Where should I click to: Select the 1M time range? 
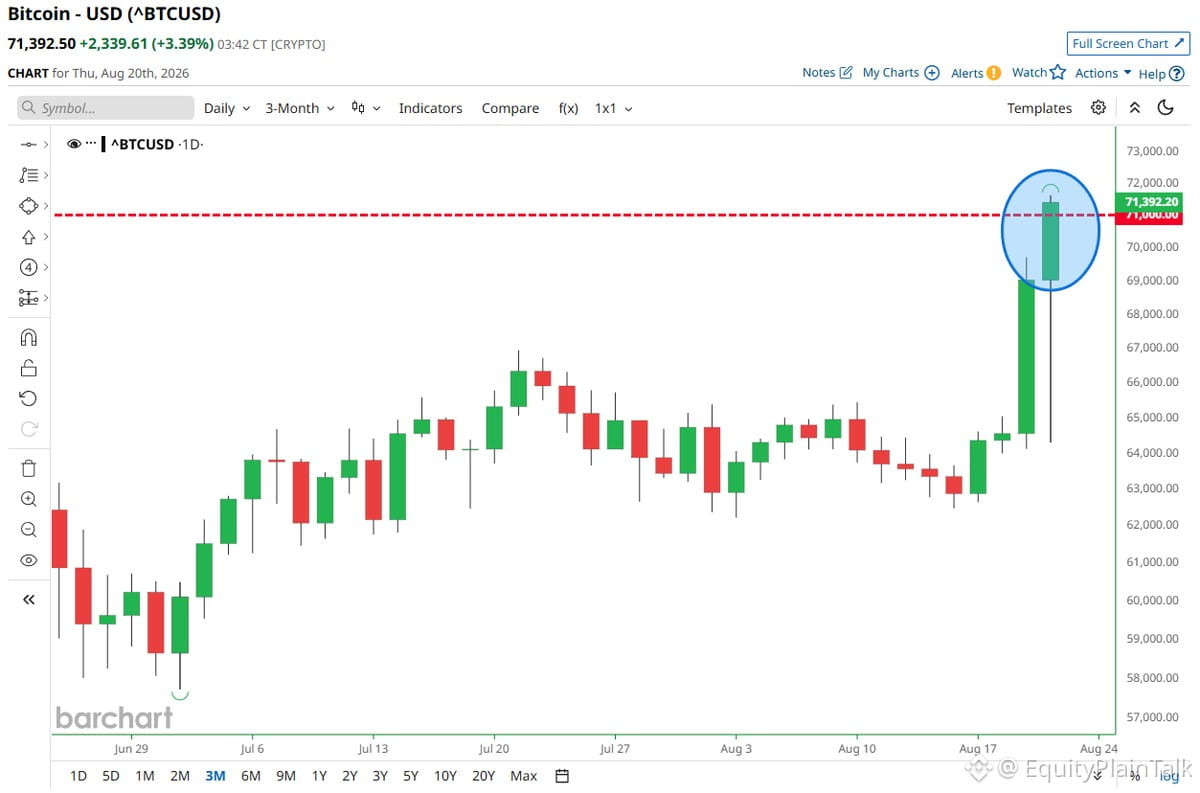tap(145, 776)
